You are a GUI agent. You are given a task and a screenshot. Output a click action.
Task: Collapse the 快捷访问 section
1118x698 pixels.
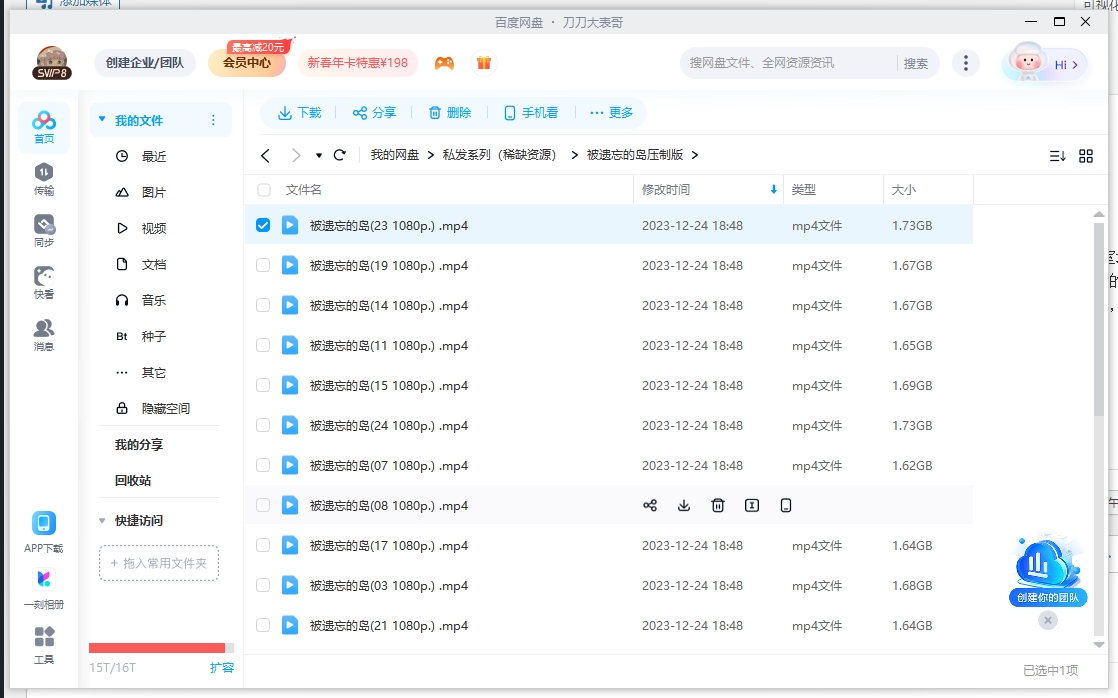[x=101, y=521]
